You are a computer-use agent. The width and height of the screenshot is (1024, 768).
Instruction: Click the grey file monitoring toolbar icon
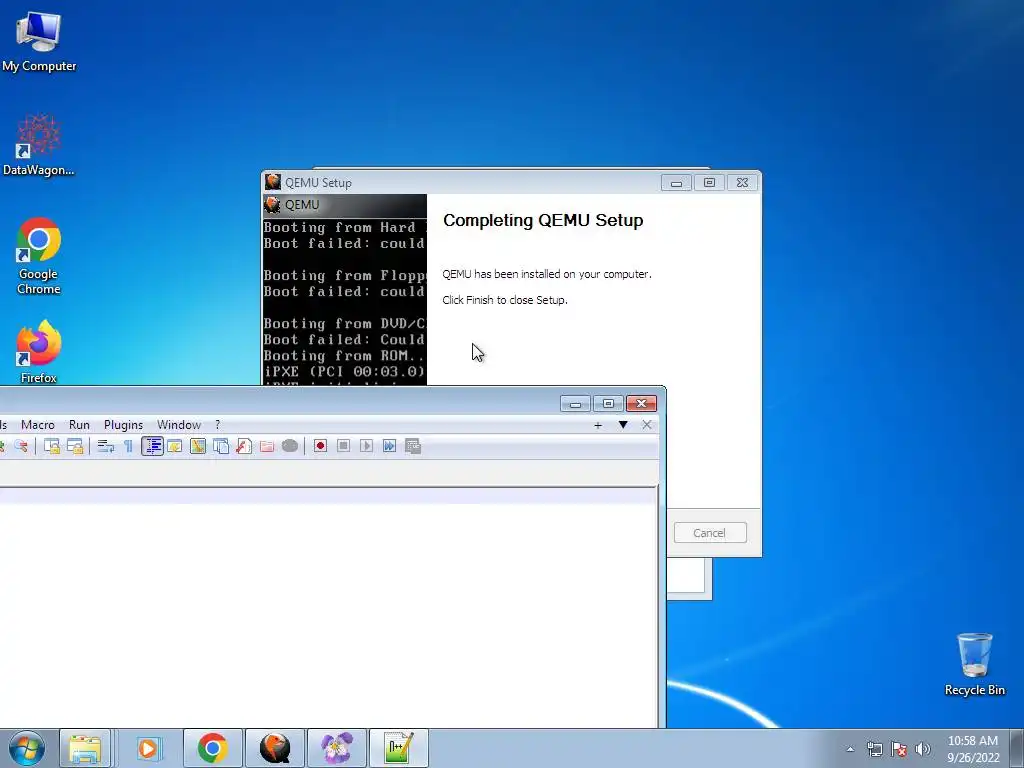(290, 446)
